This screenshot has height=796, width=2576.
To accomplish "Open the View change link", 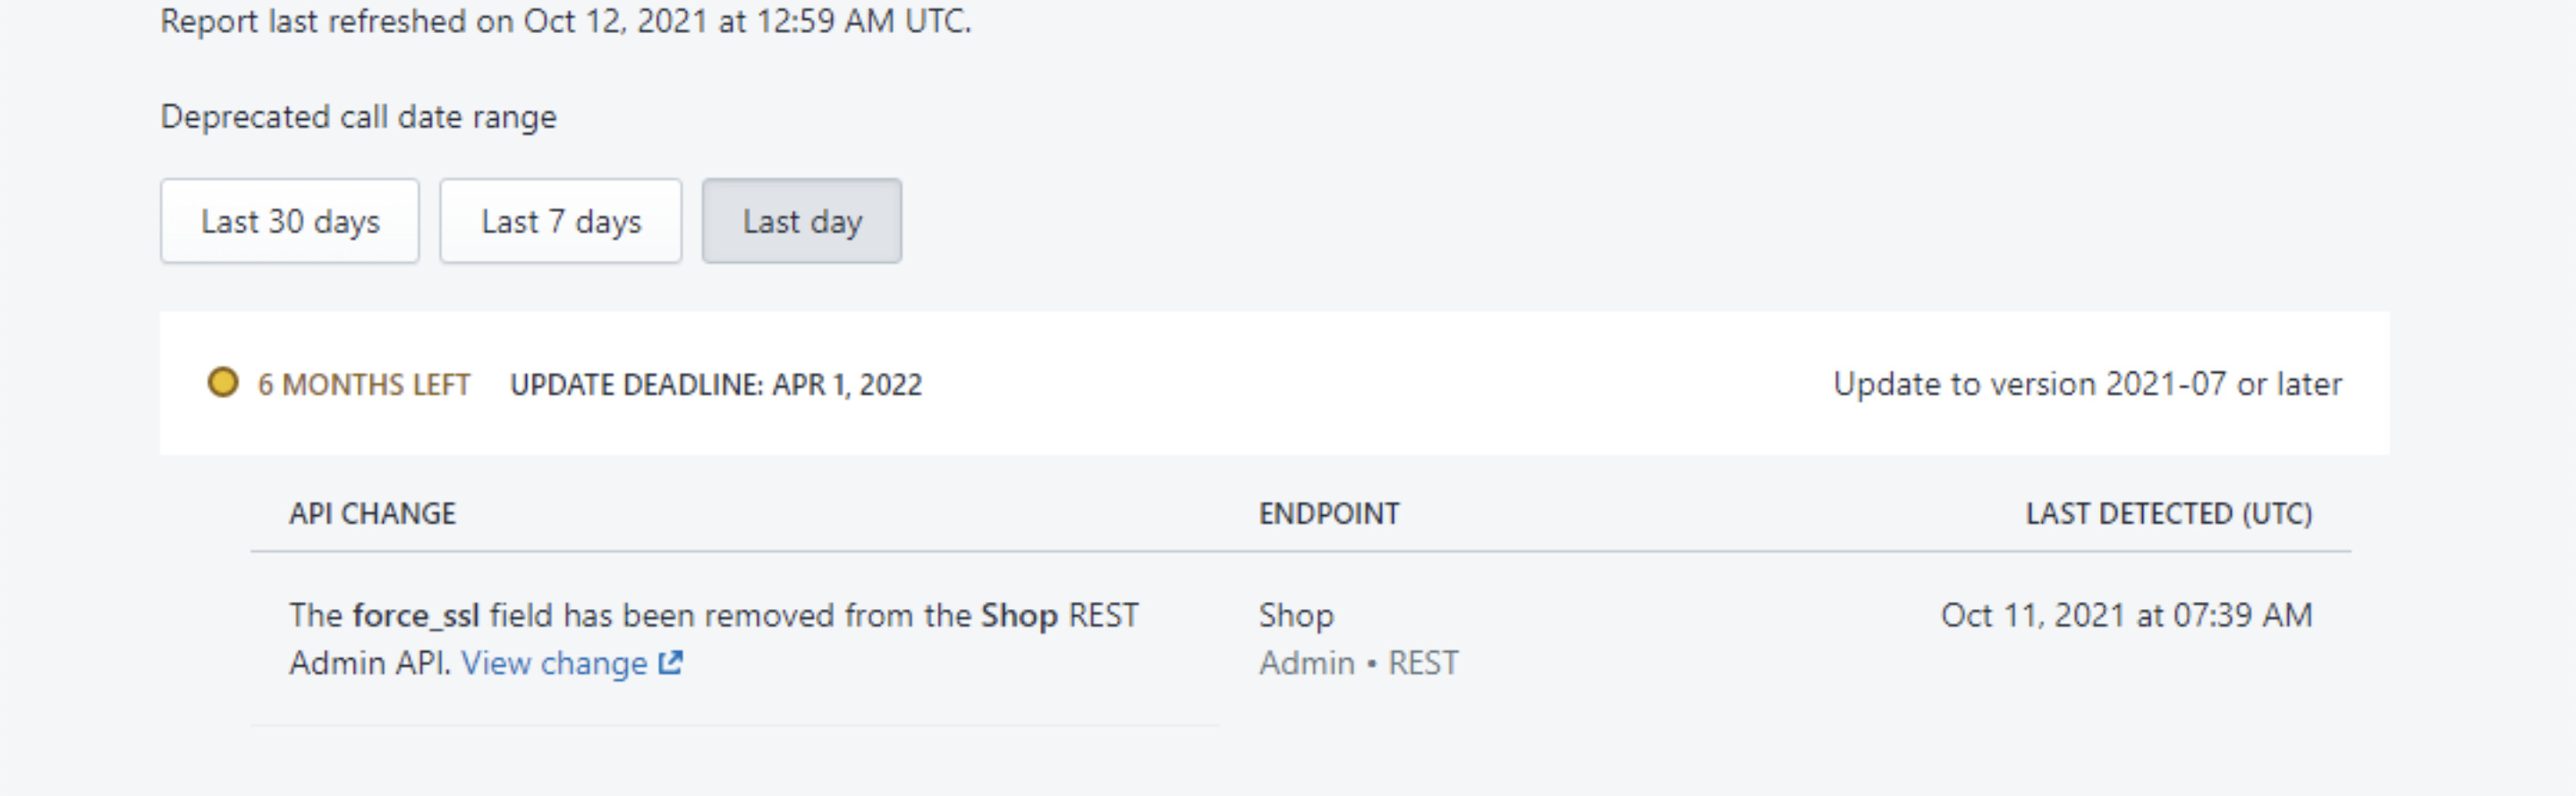I will click(554, 663).
